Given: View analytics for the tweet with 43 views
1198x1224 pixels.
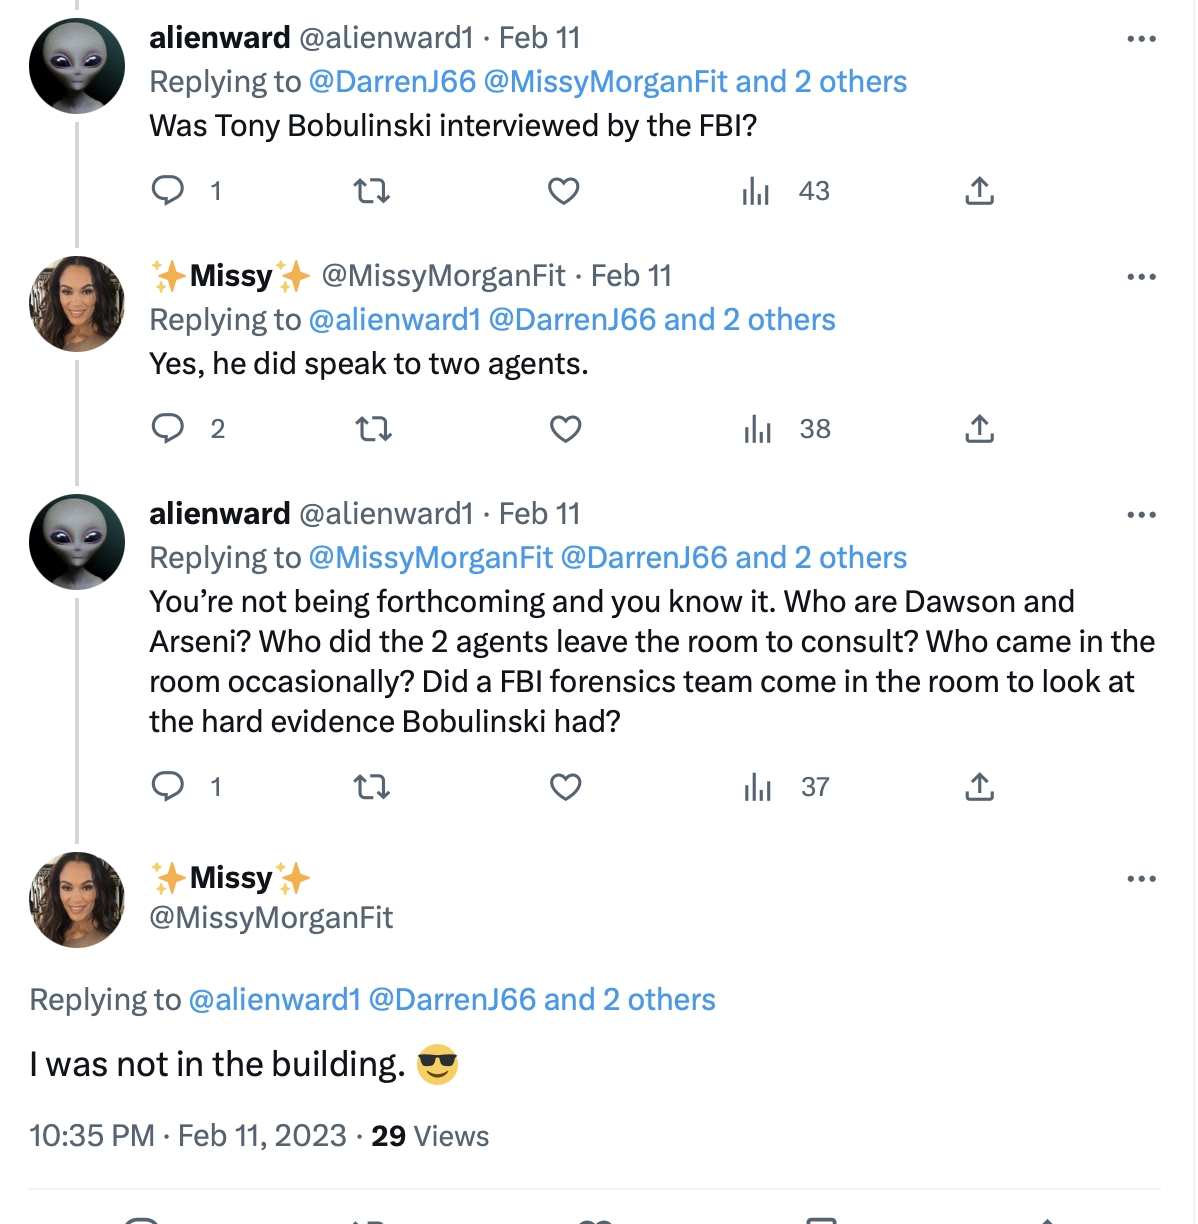Looking at the screenshot, I should click(x=757, y=190).
